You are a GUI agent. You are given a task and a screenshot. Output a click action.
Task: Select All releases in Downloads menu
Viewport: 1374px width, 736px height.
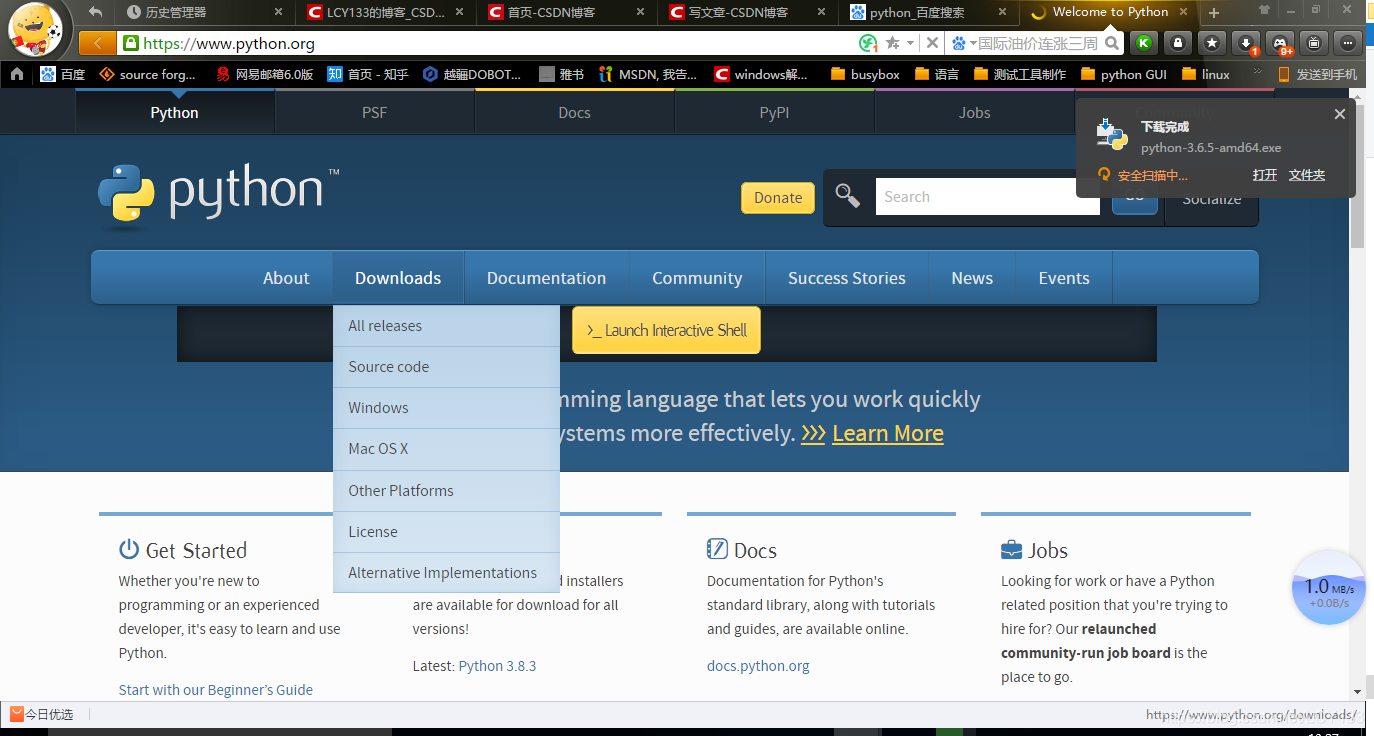(446, 326)
